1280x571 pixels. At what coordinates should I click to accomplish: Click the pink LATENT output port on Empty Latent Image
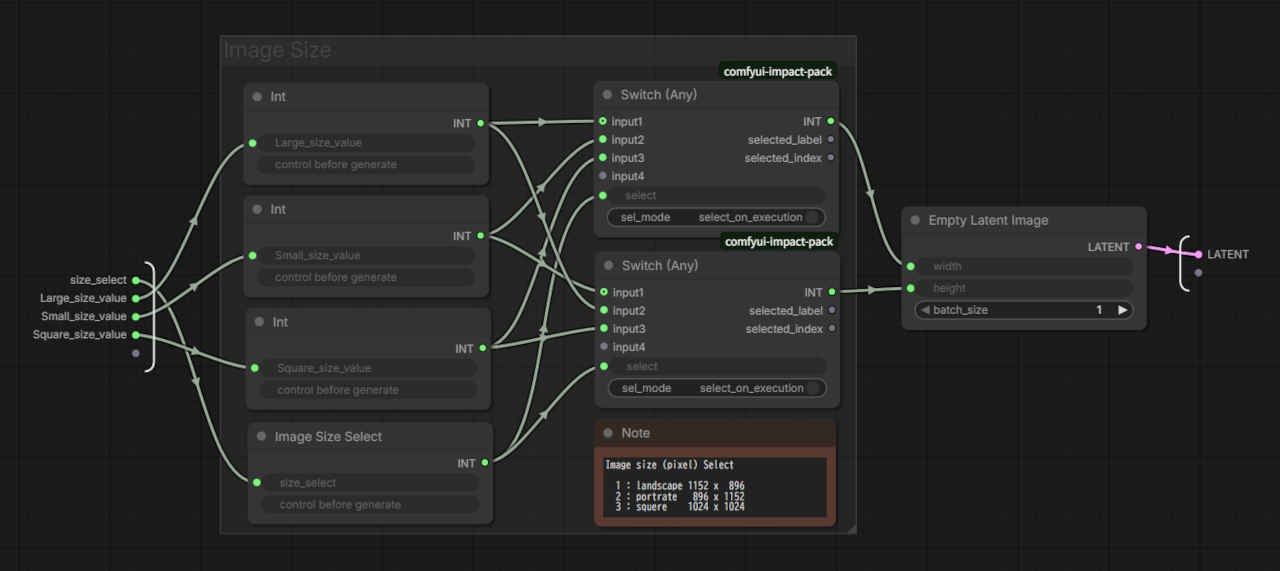[x=1138, y=247]
